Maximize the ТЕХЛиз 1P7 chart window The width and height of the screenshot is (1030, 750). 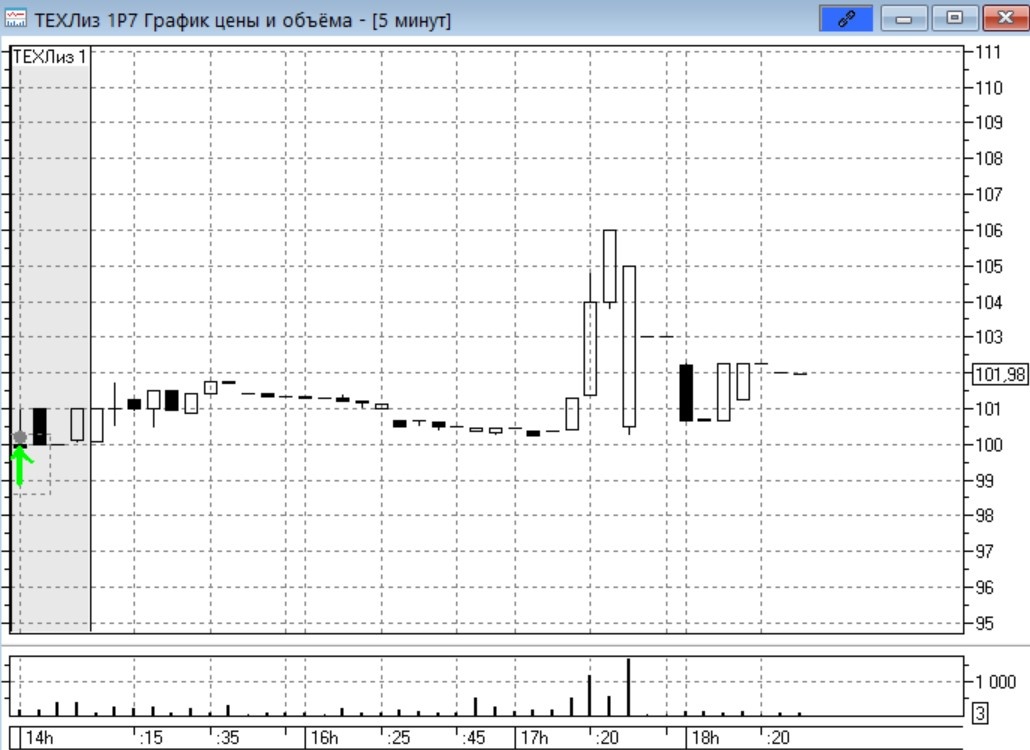954,18
